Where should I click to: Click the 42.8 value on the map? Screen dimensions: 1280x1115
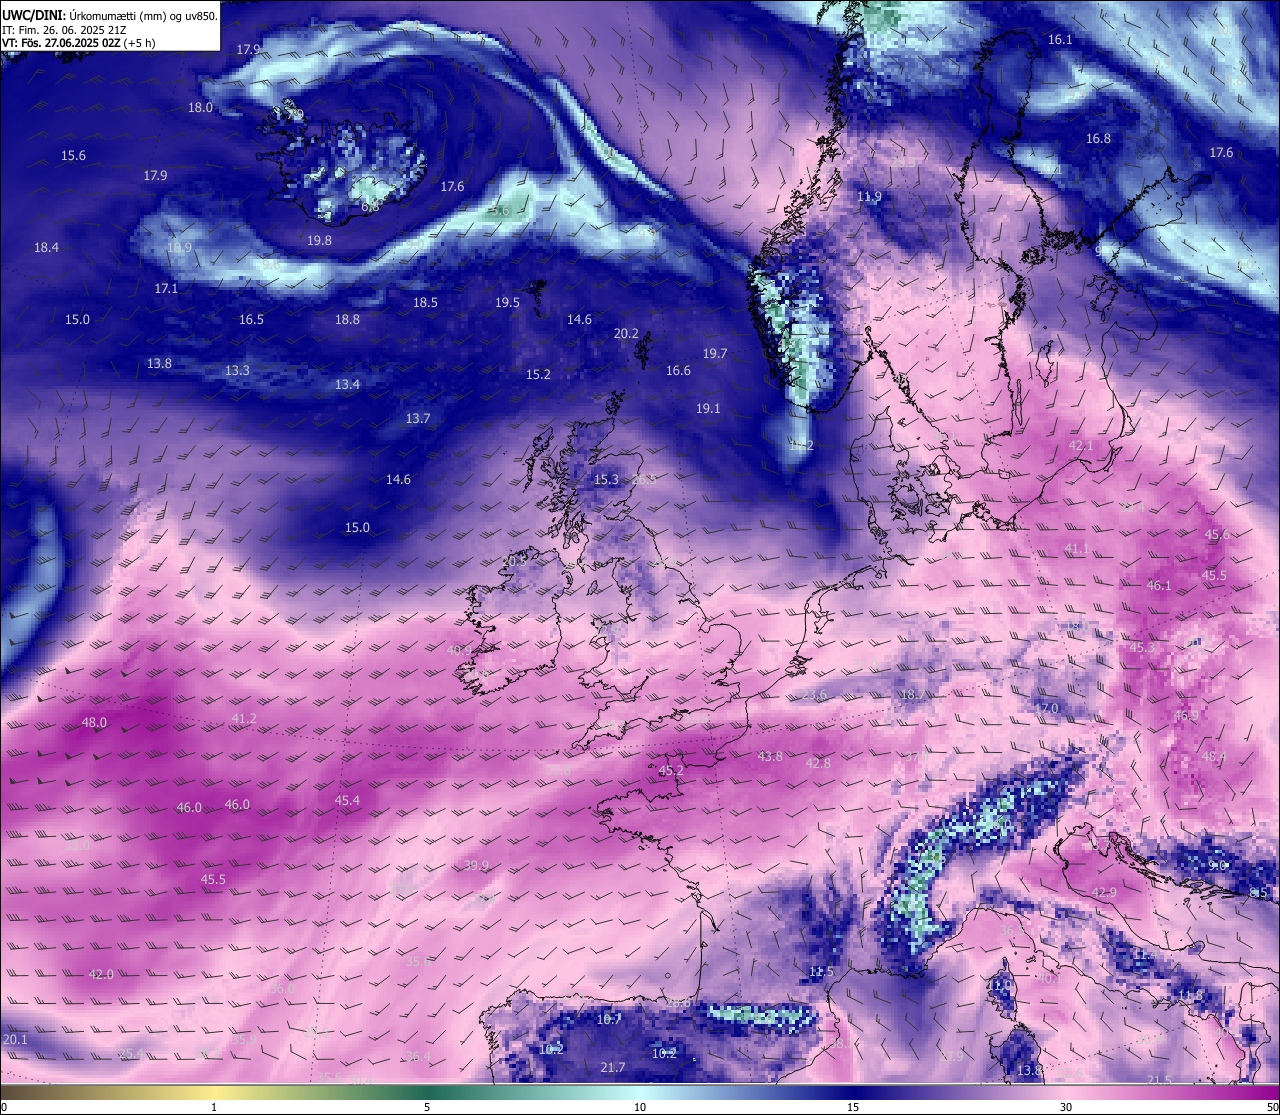[x=818, y=763]
